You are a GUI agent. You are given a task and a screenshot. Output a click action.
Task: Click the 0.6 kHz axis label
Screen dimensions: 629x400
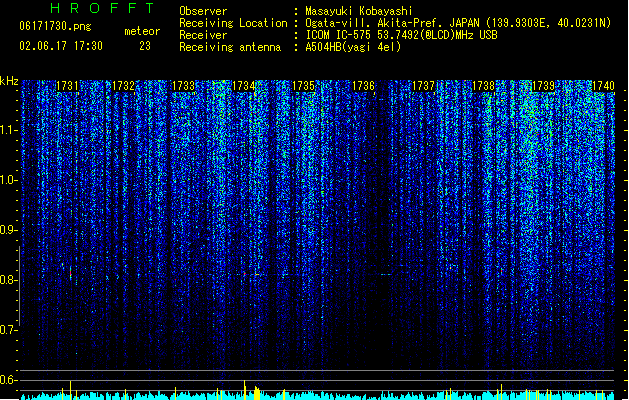(x=9, y=380)
